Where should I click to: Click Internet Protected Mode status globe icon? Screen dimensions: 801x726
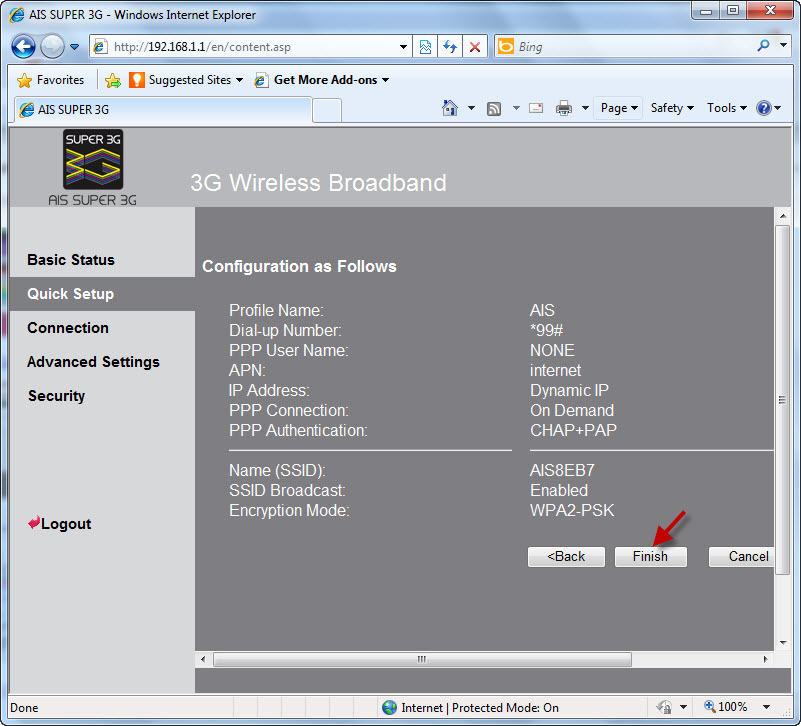point(389,708)
